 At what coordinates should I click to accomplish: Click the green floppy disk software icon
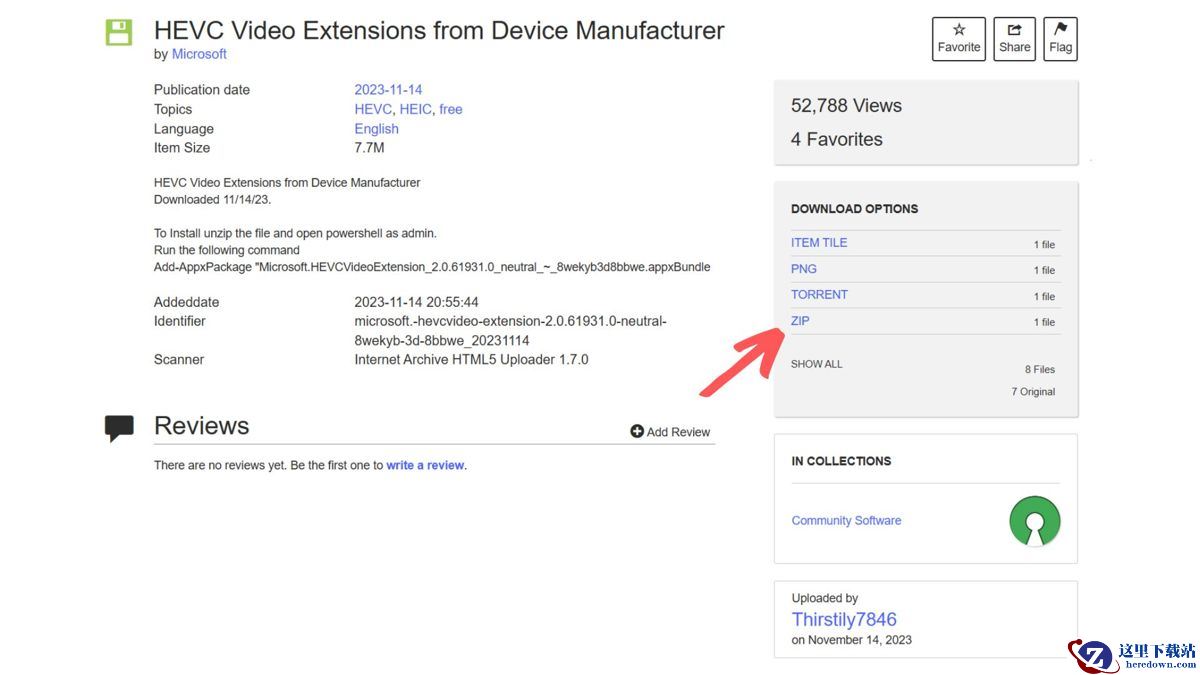pos(119,32)
